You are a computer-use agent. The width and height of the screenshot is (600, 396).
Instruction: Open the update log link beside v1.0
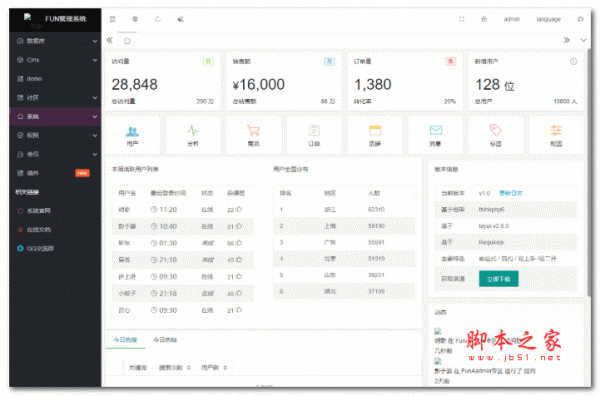[511, 193]
